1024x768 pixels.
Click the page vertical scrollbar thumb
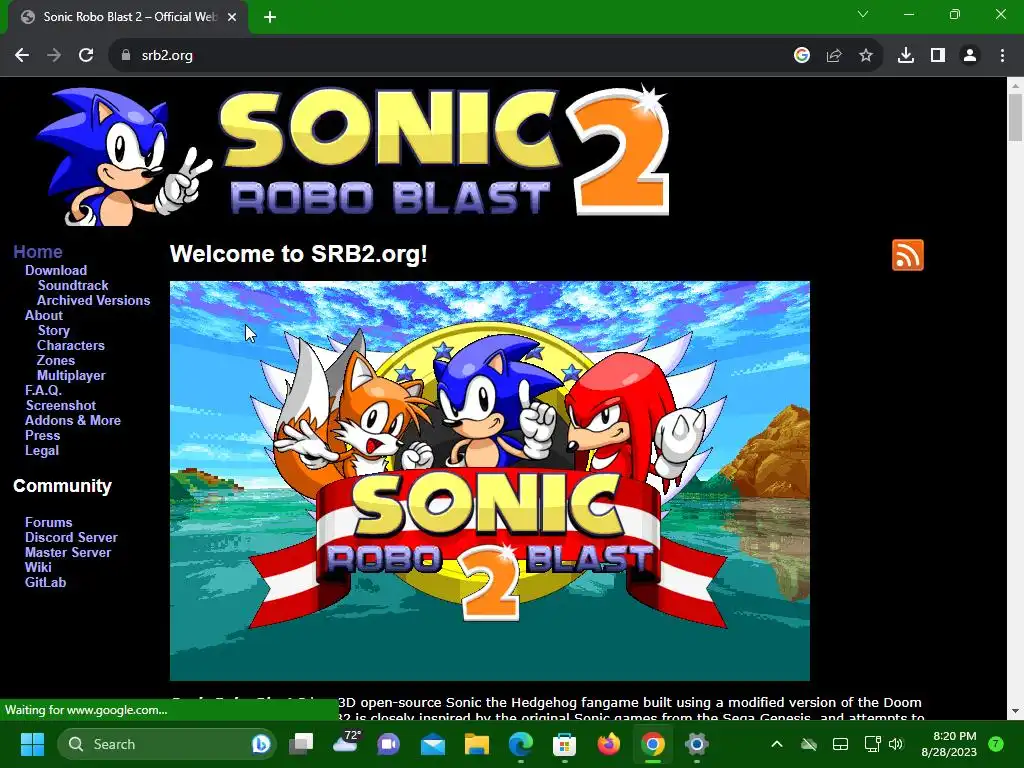point(1015,118)
